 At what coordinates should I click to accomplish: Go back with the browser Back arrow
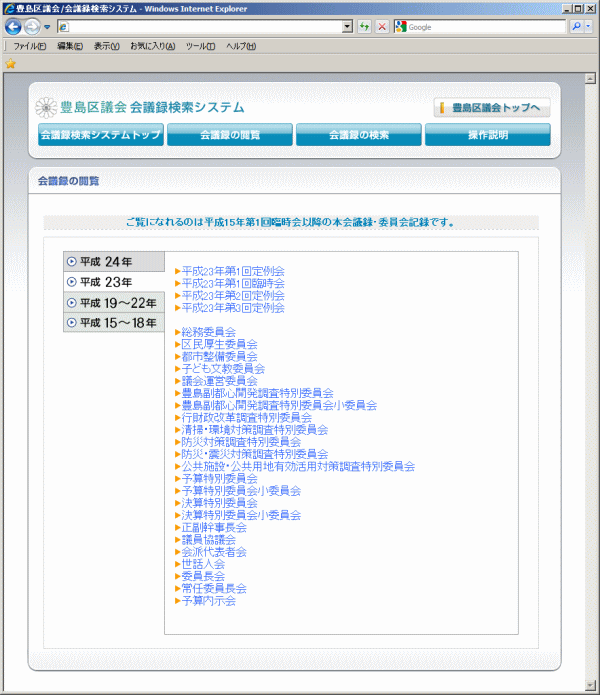(13, 27)
